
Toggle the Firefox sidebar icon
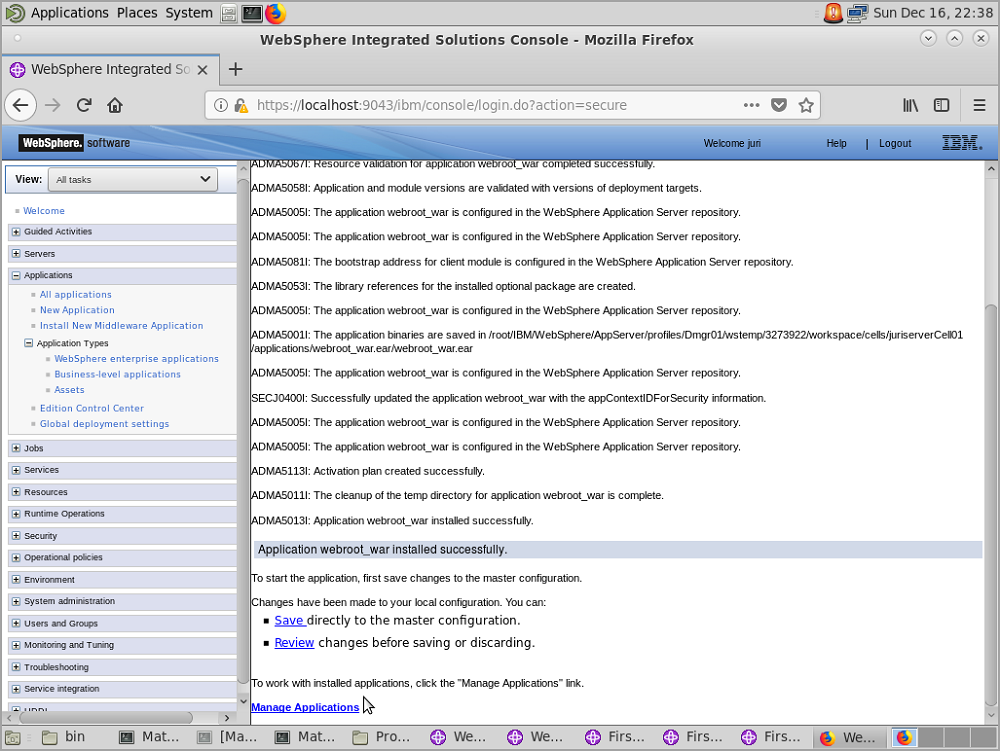941,105
